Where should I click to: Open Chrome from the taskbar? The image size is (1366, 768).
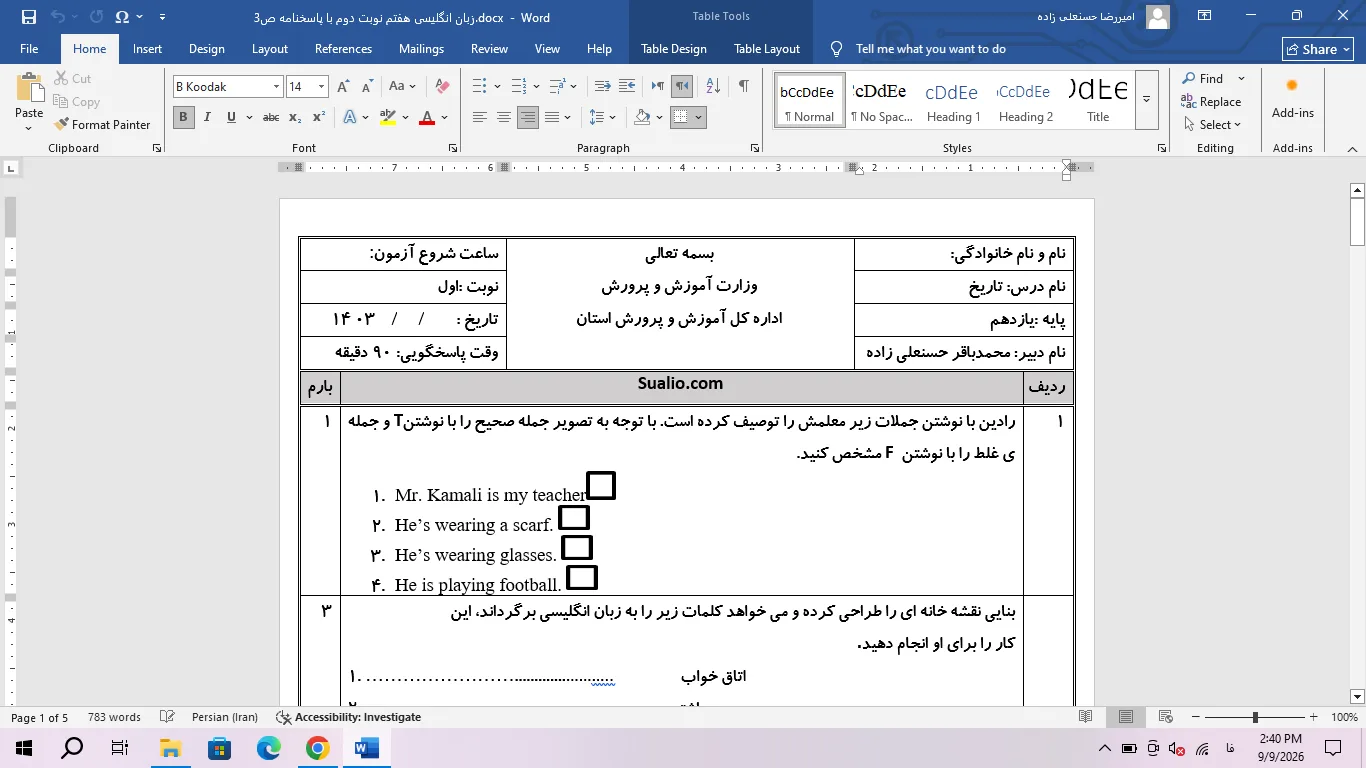(317, 748)
